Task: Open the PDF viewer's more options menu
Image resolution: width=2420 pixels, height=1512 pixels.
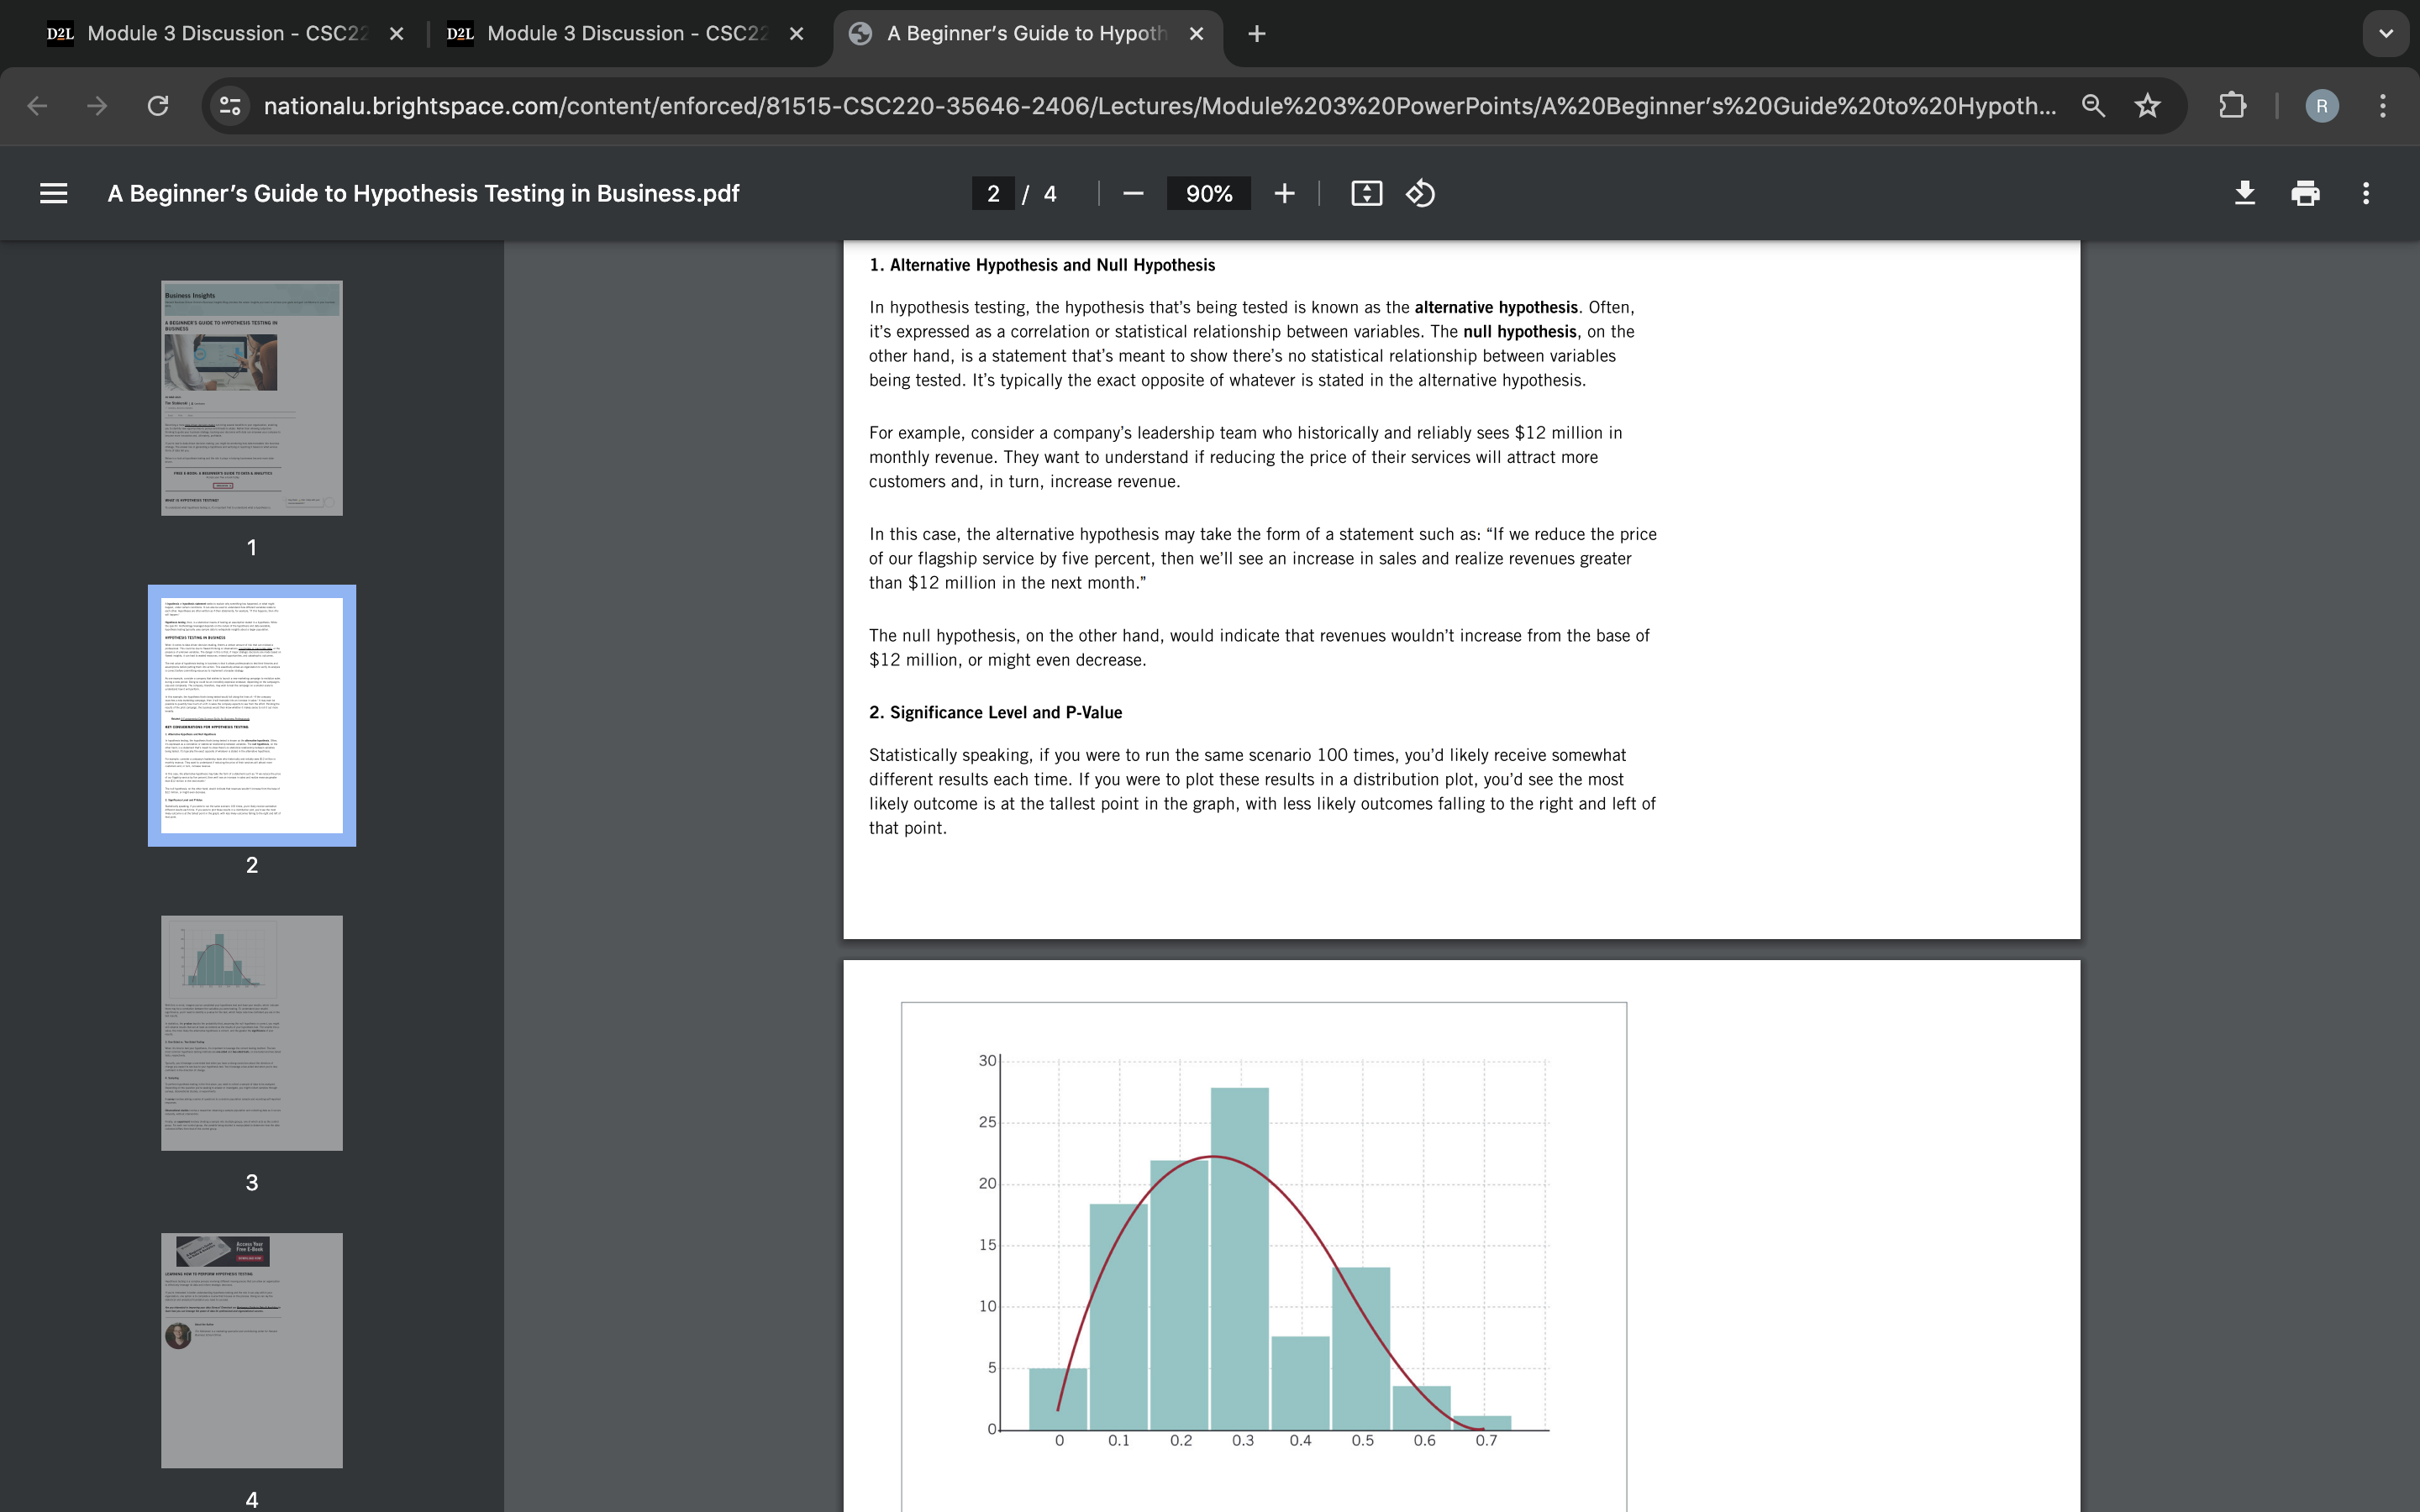Action: (x=2366, y=193)
